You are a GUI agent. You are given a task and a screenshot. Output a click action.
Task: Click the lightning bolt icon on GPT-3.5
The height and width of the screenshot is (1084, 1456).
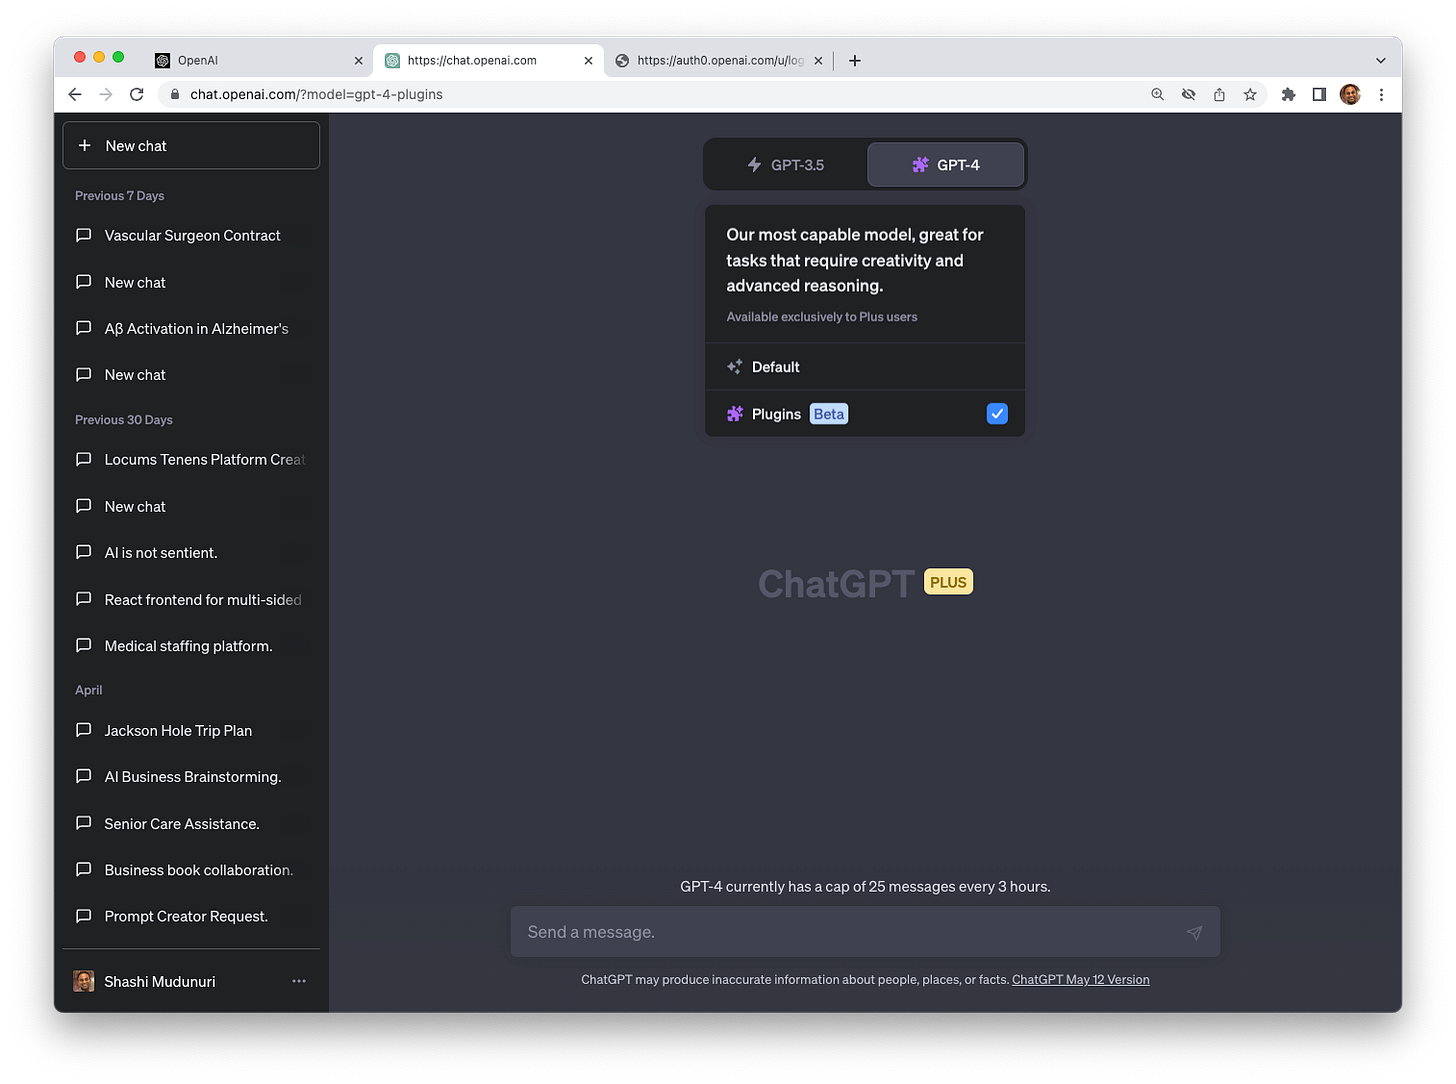[x=754, y=164]
